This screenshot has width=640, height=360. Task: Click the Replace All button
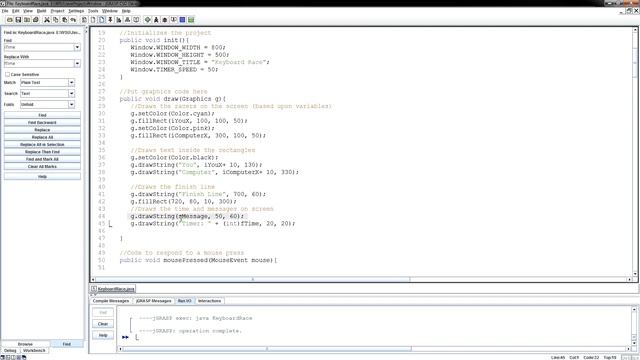(42, 138)
